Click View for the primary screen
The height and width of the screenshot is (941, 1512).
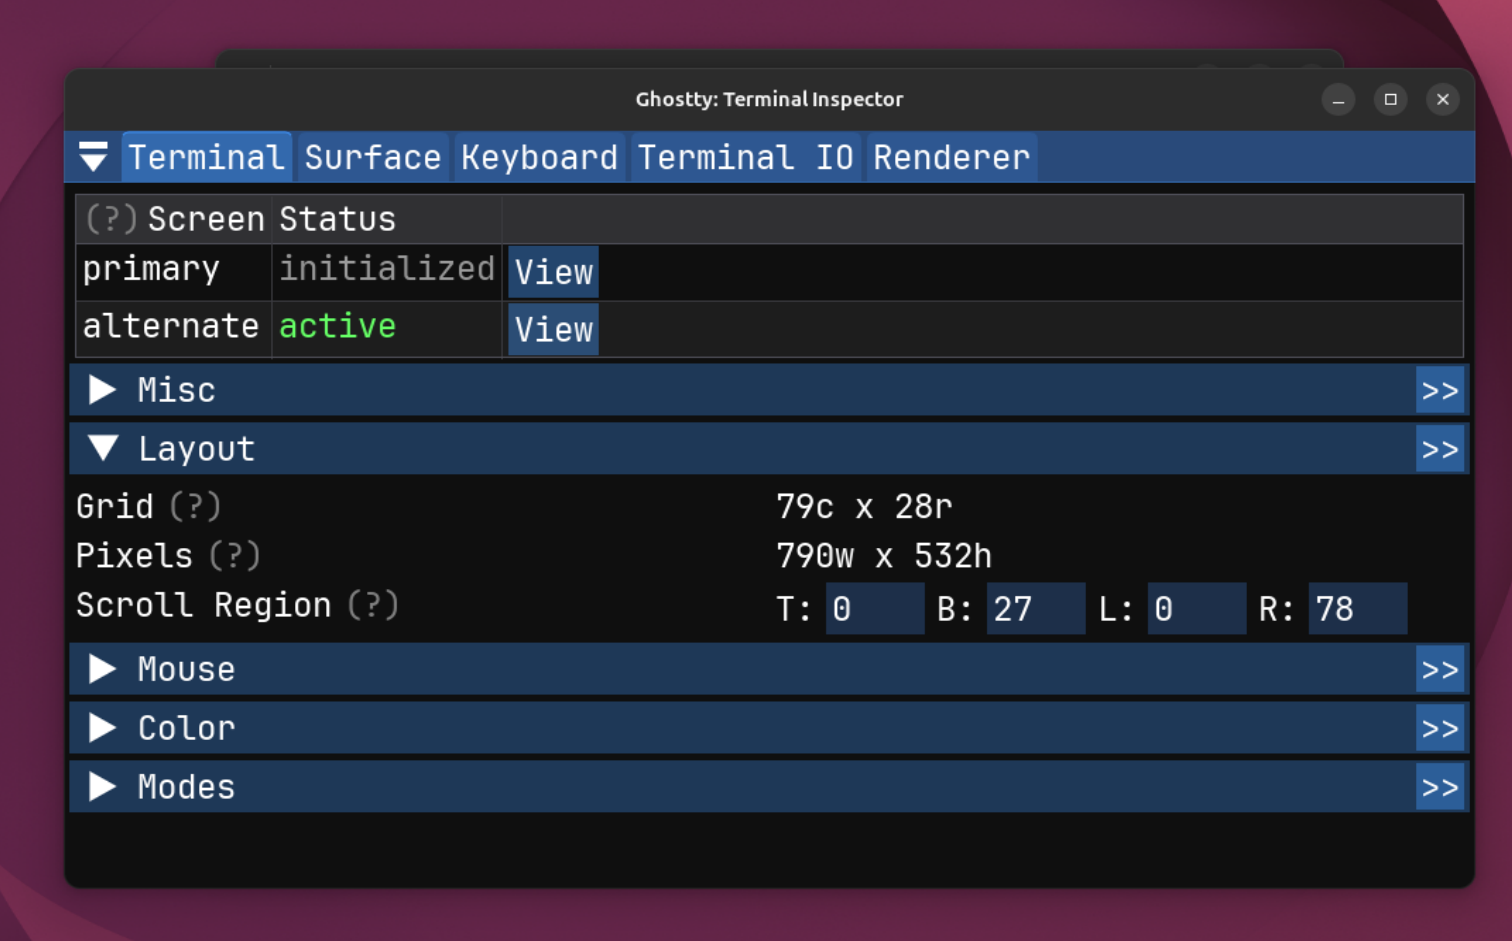click(x=553, y=272)
